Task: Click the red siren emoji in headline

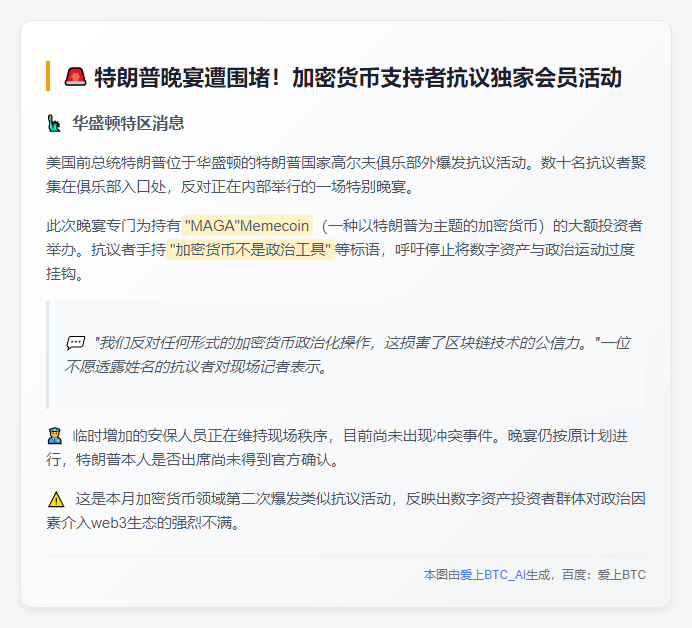Action: 75,77
